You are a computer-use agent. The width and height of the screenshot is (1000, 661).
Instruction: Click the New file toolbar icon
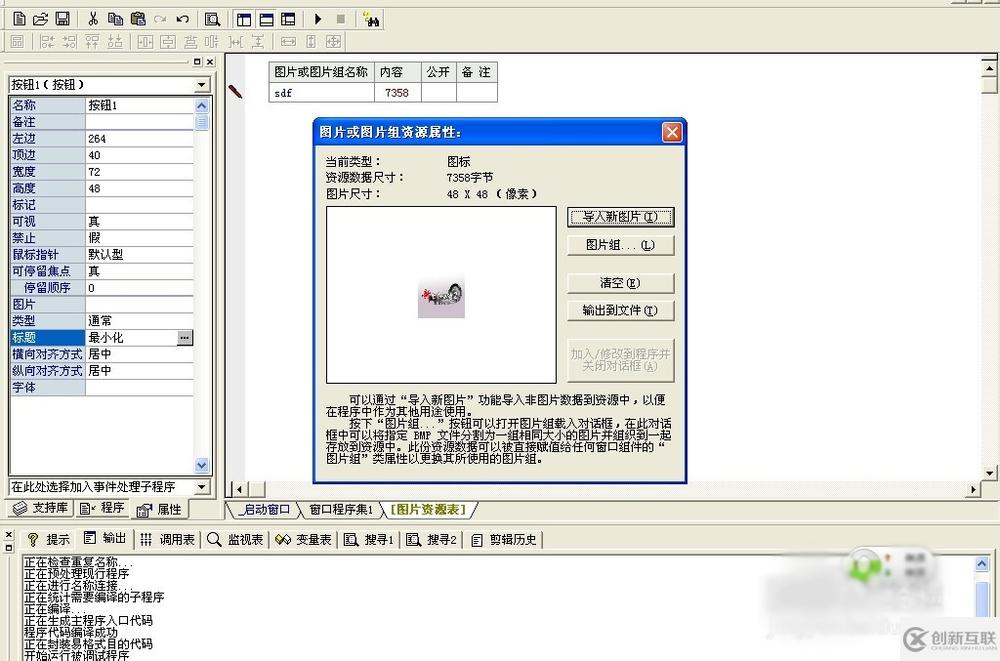pos(19,19)
